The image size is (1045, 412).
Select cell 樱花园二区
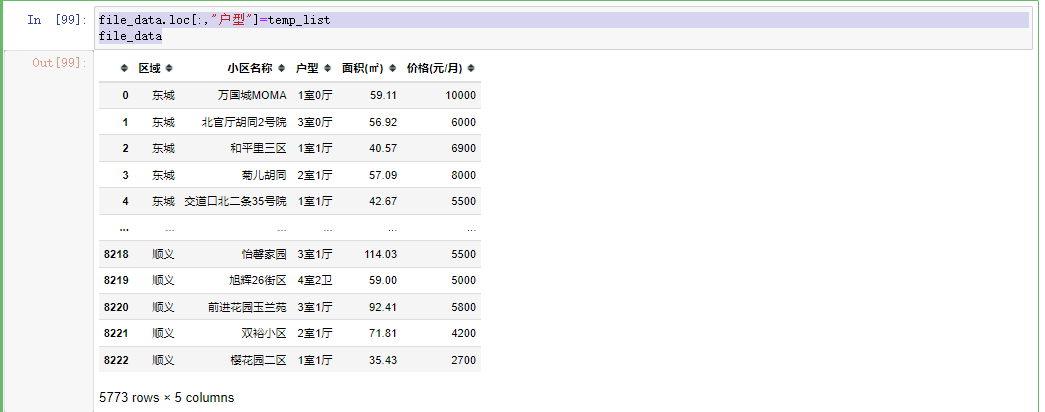coord(258,360)
